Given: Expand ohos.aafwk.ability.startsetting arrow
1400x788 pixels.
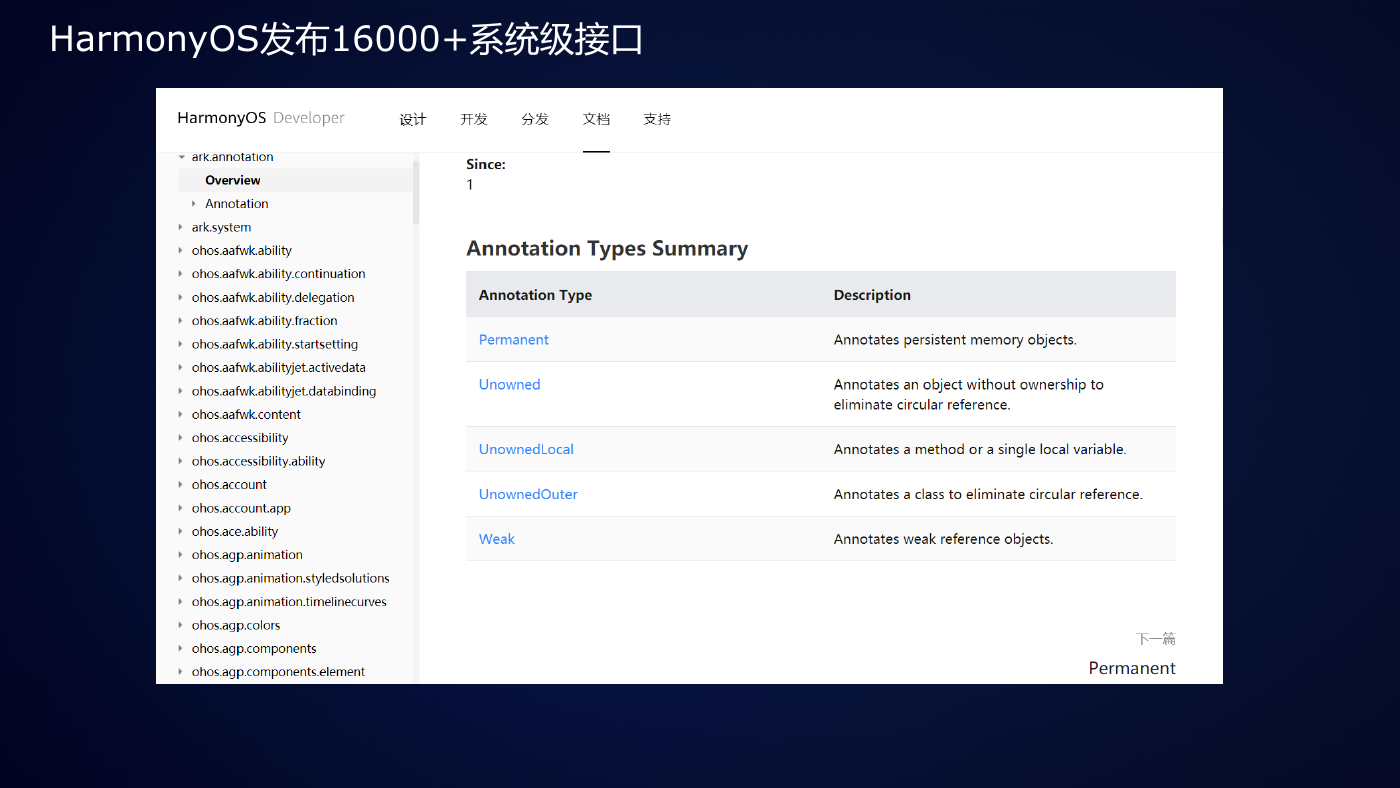Looking at the screenshot, I should pos(181,344).
